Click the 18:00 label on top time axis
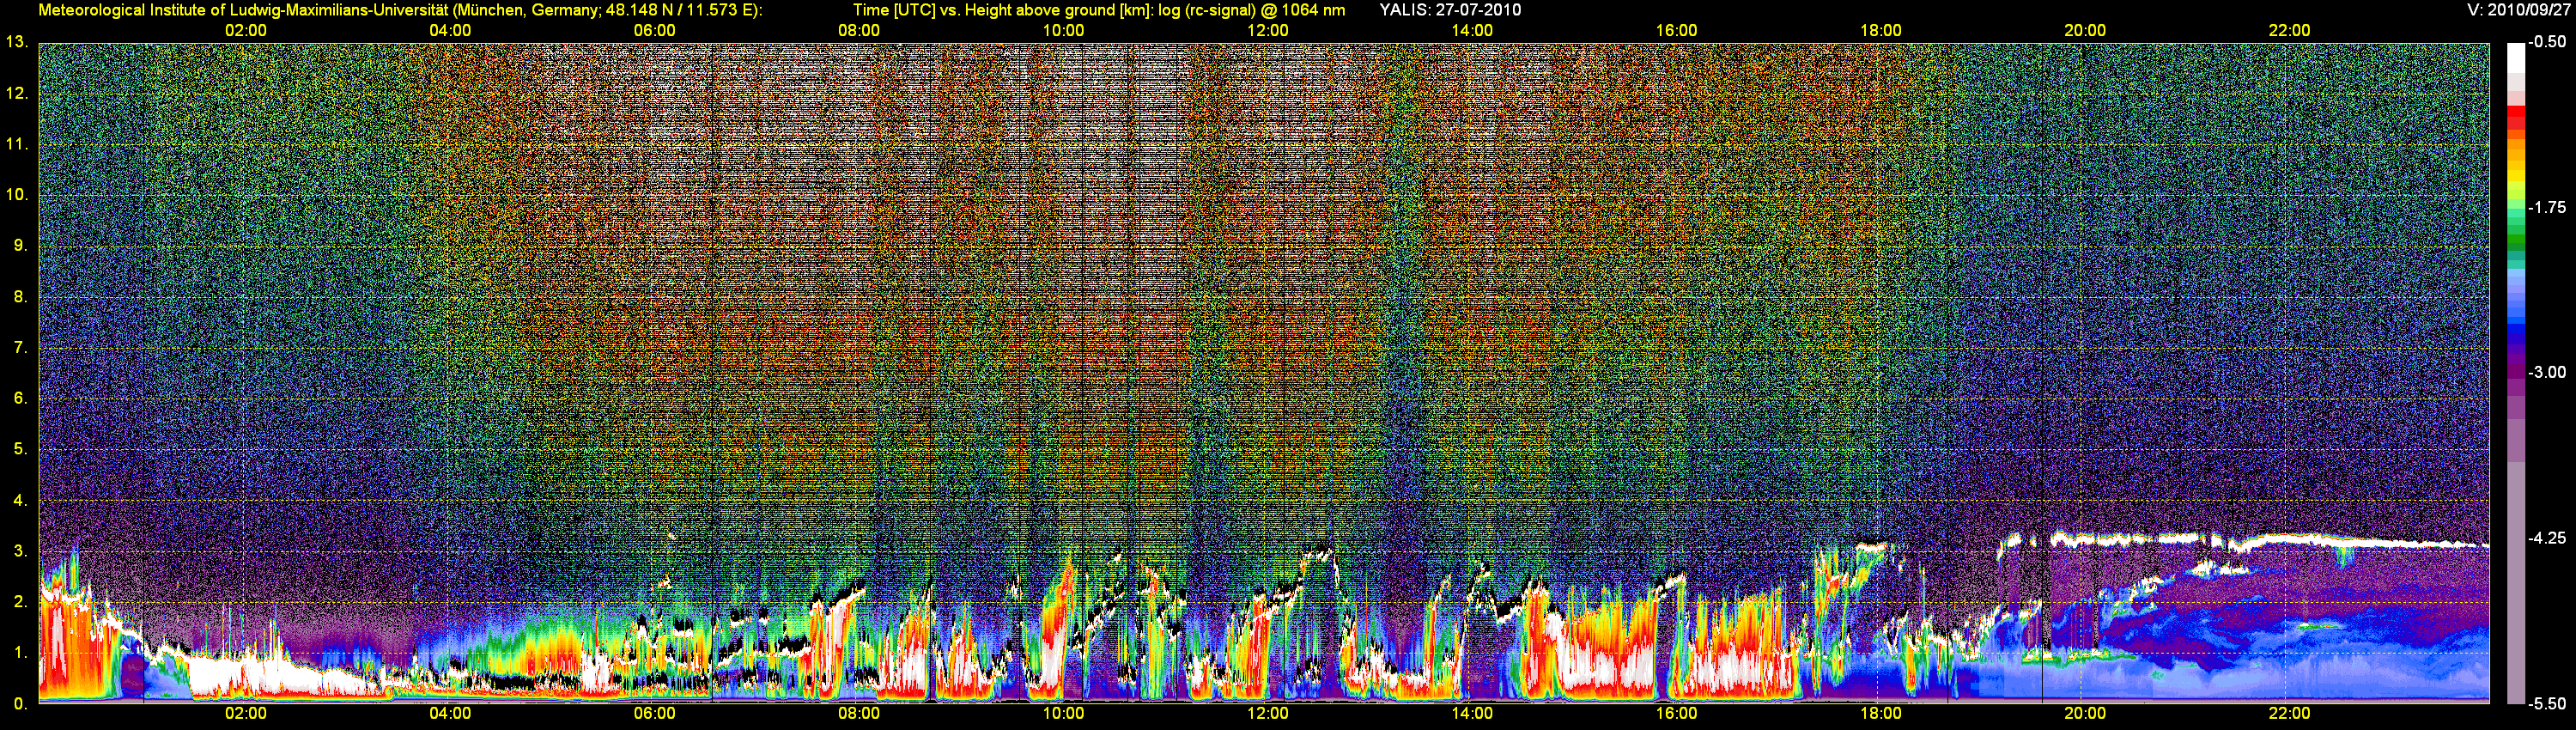2576x730 pixels. [x=1880, y=31]
